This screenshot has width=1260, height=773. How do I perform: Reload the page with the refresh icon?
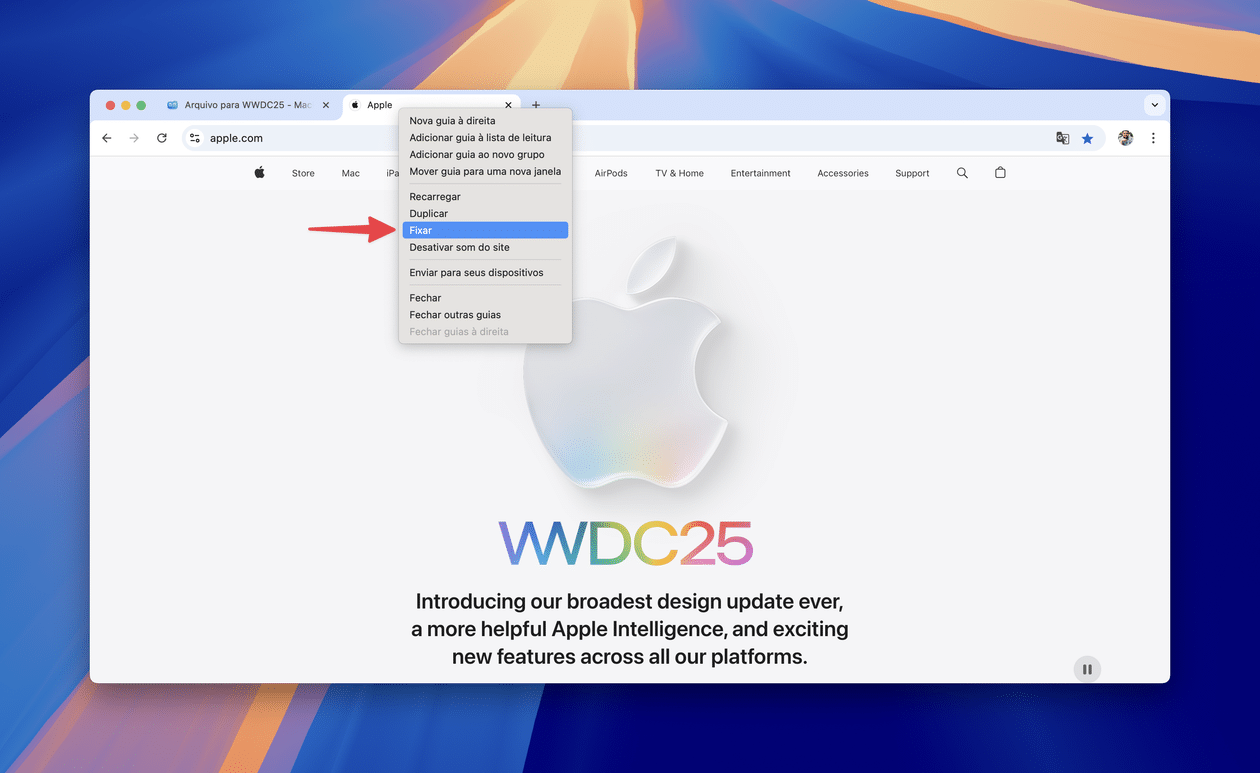[162, 138]
